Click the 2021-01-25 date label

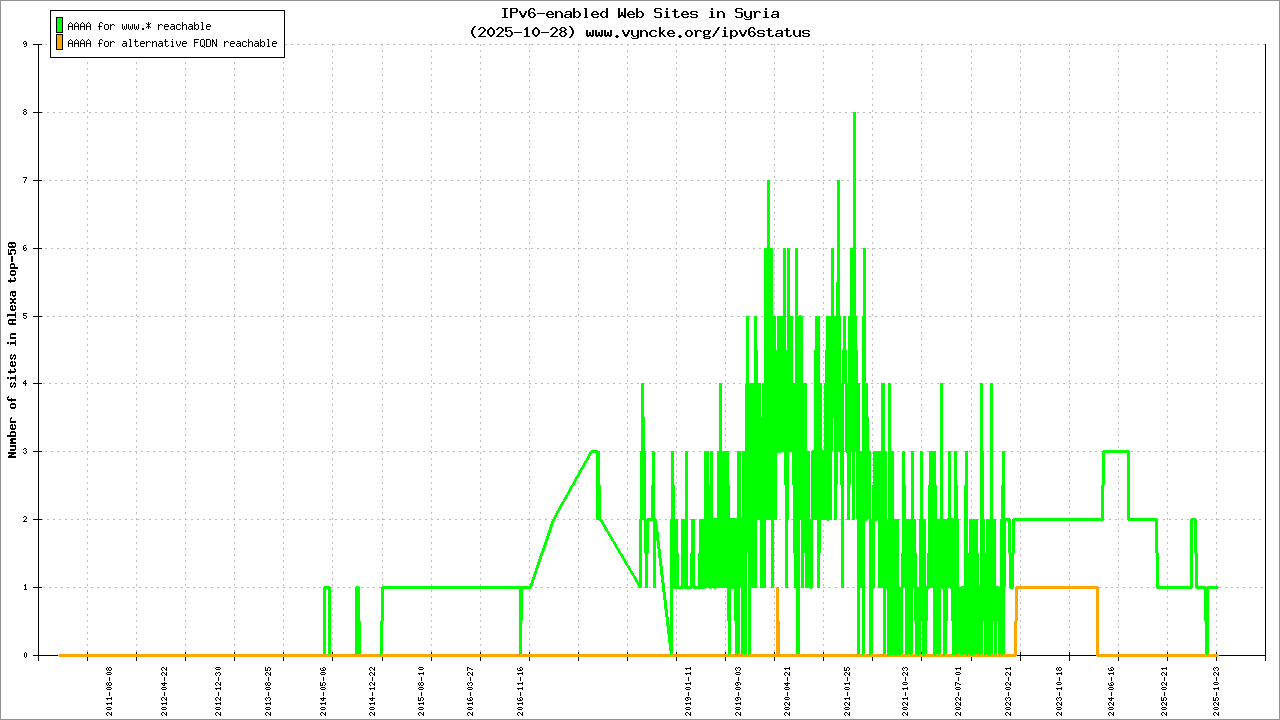847,689
